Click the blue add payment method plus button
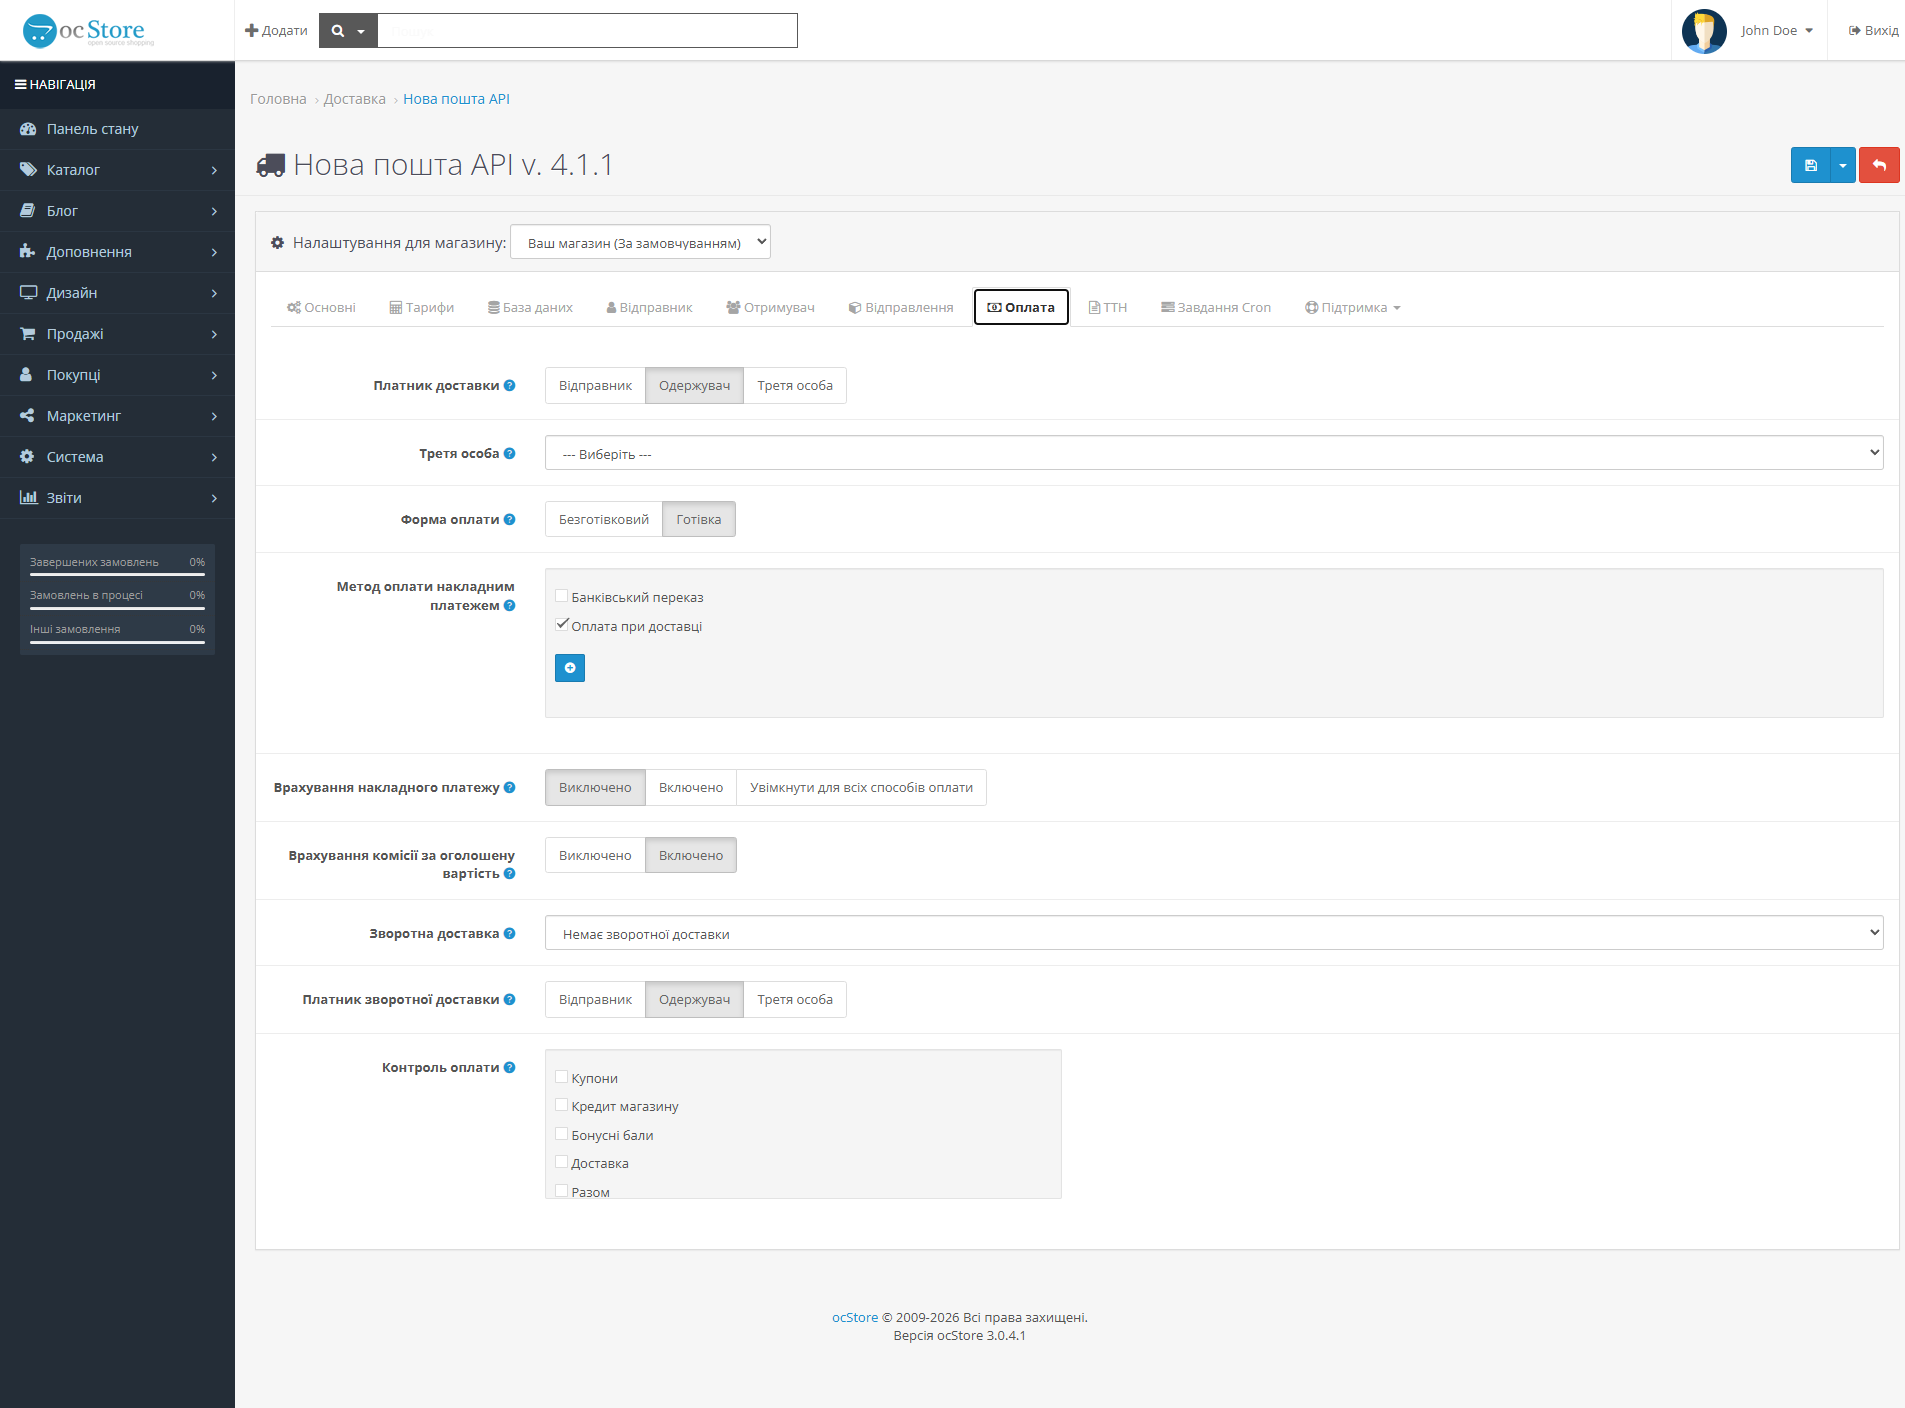 pyautogui.click(x=570, y=668)
